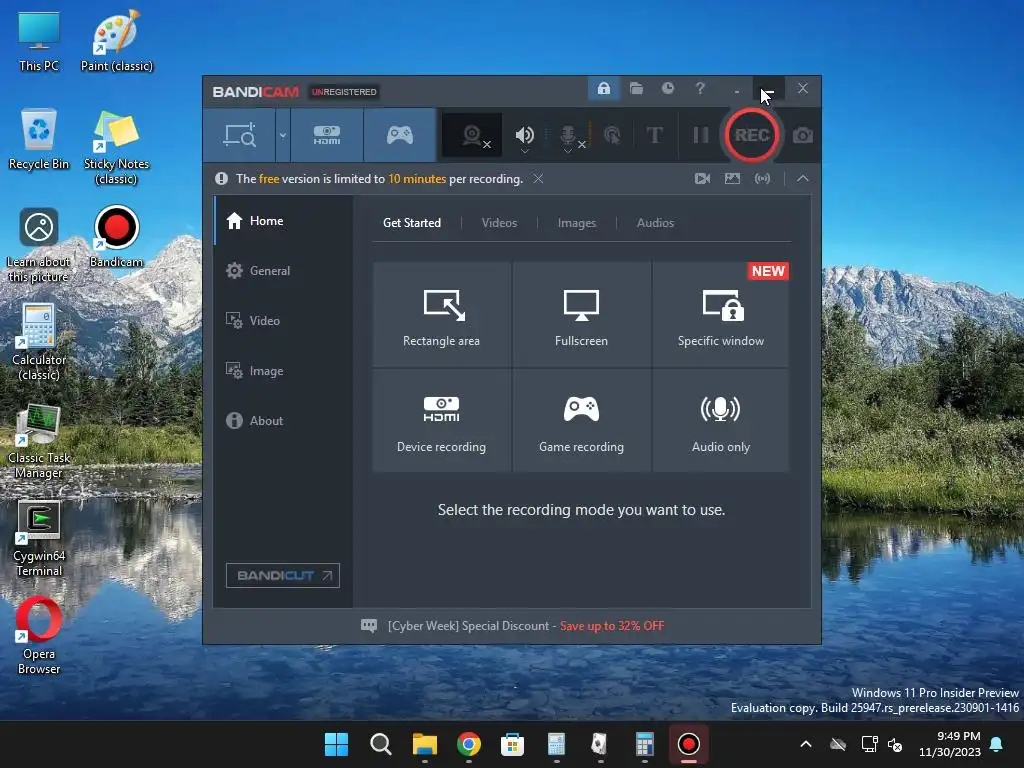Open the Home section in sidebar
Image resolution: width=1024 pixels, height=768 pixels.
(x=283, y=221)
